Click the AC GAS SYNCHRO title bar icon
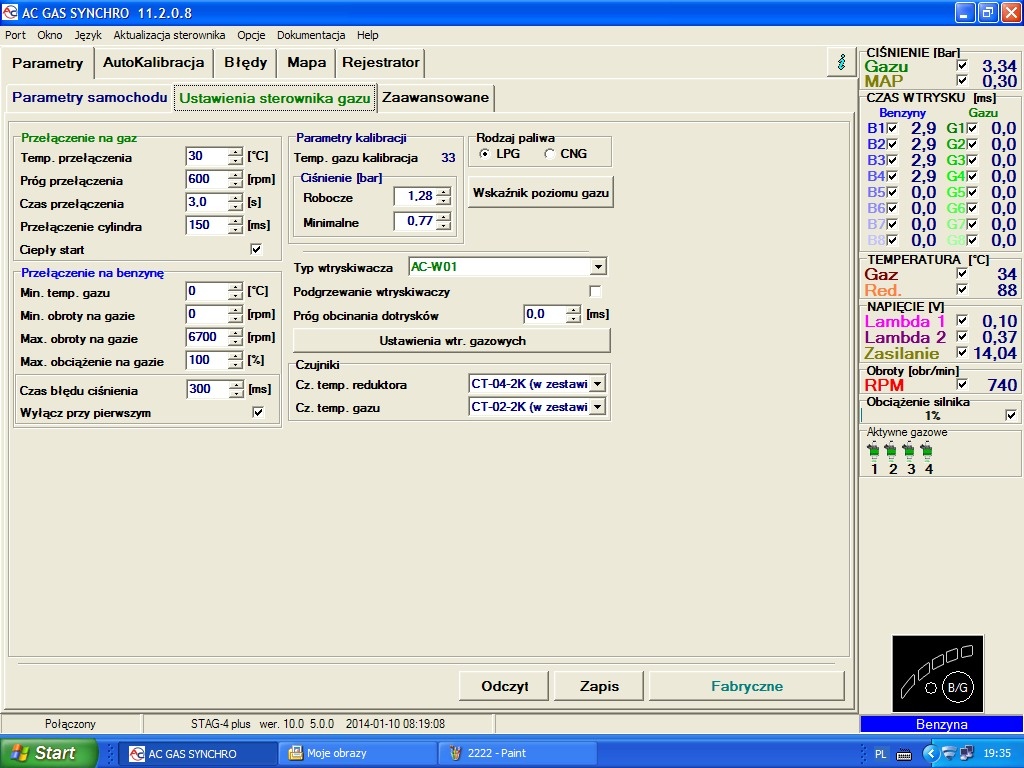The image size is (1024, 768). 10,12
